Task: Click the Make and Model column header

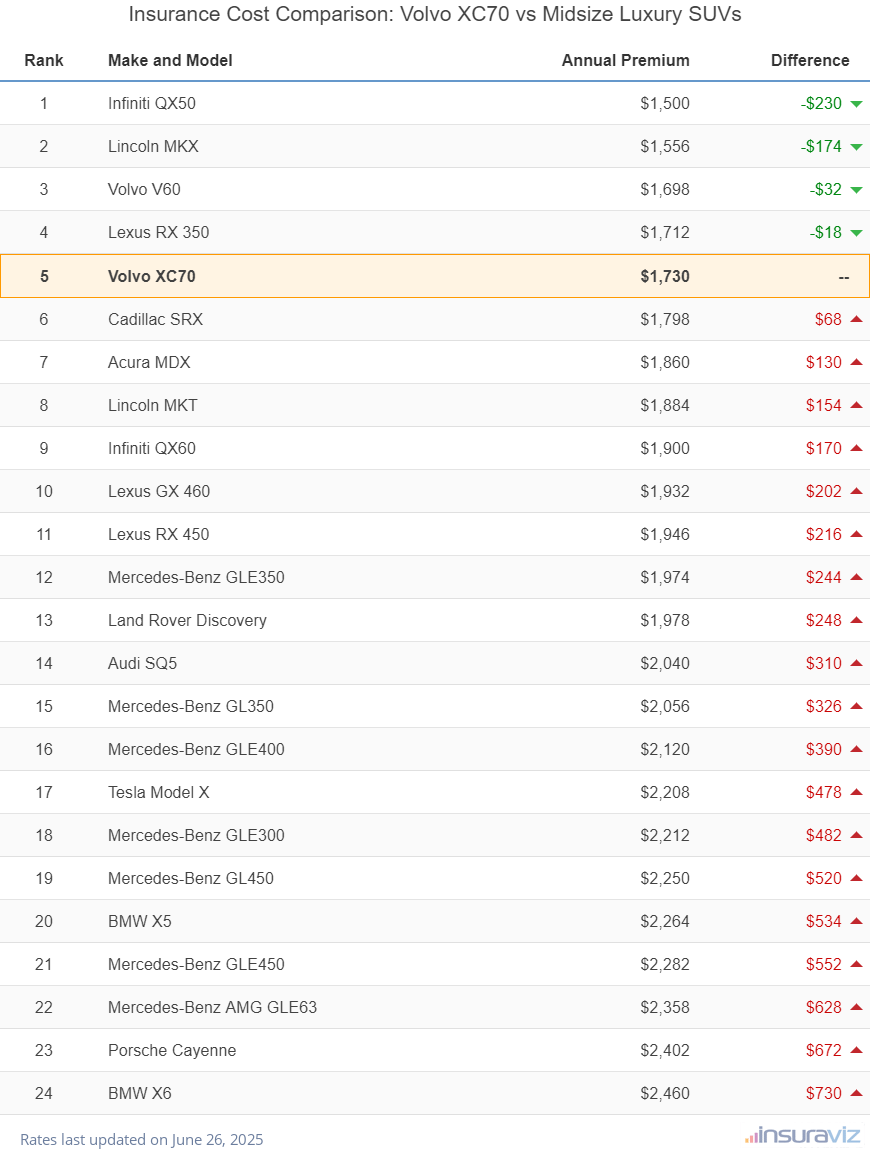Action: click(170, 60)
